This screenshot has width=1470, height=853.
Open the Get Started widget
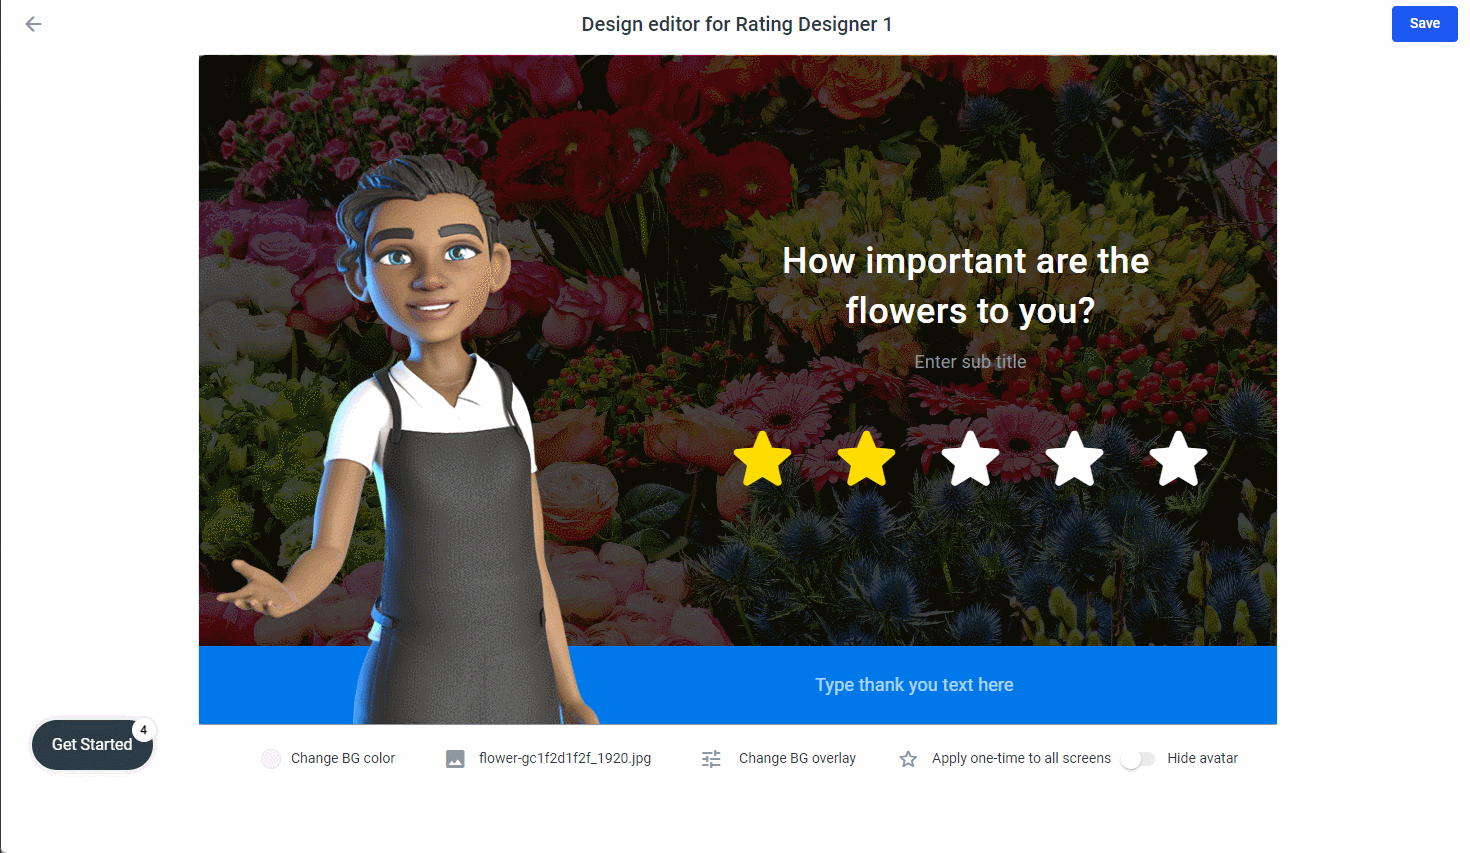click(x=92, y=745)
